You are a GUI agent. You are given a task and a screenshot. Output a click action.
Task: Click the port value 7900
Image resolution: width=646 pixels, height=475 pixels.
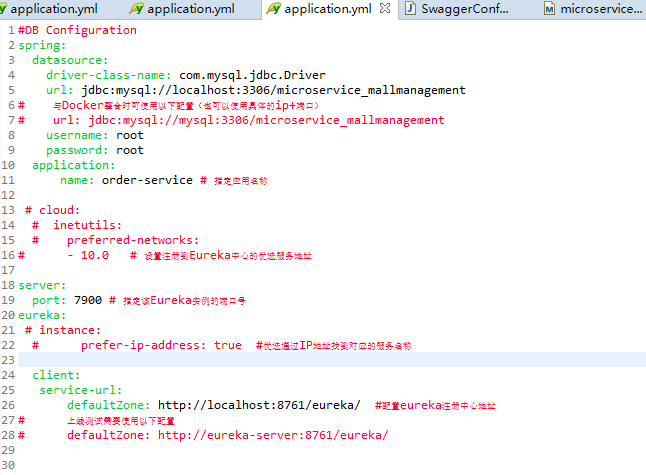click(88, 300)
